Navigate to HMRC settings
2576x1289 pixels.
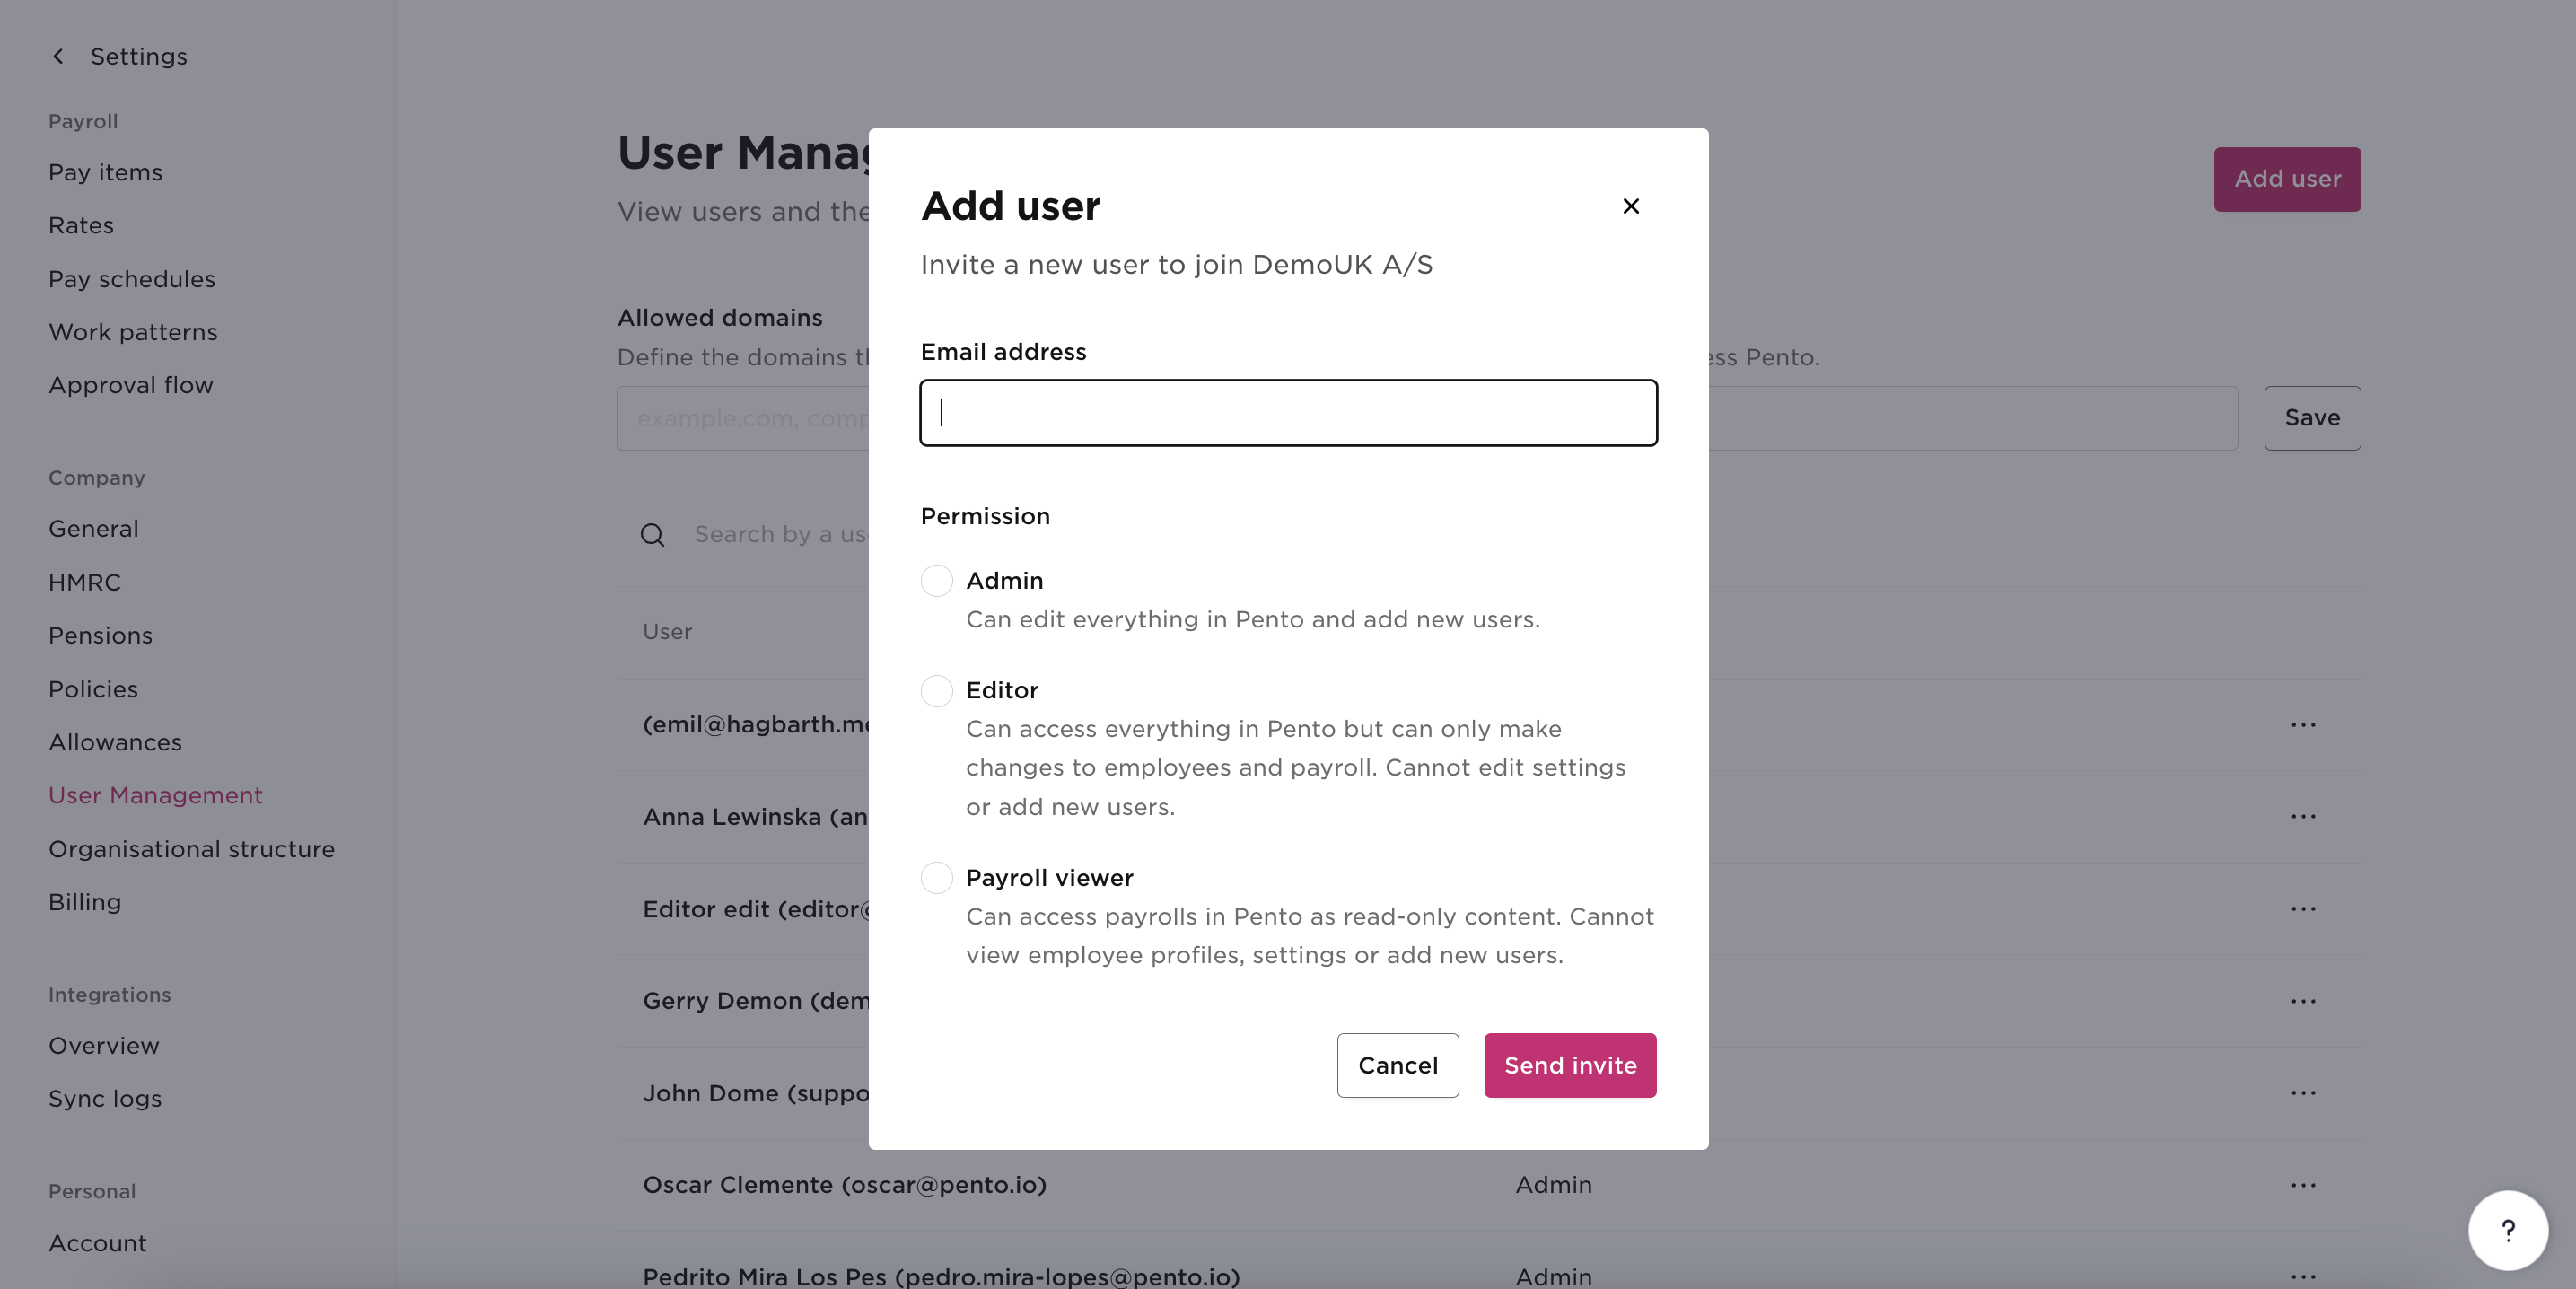84,582
